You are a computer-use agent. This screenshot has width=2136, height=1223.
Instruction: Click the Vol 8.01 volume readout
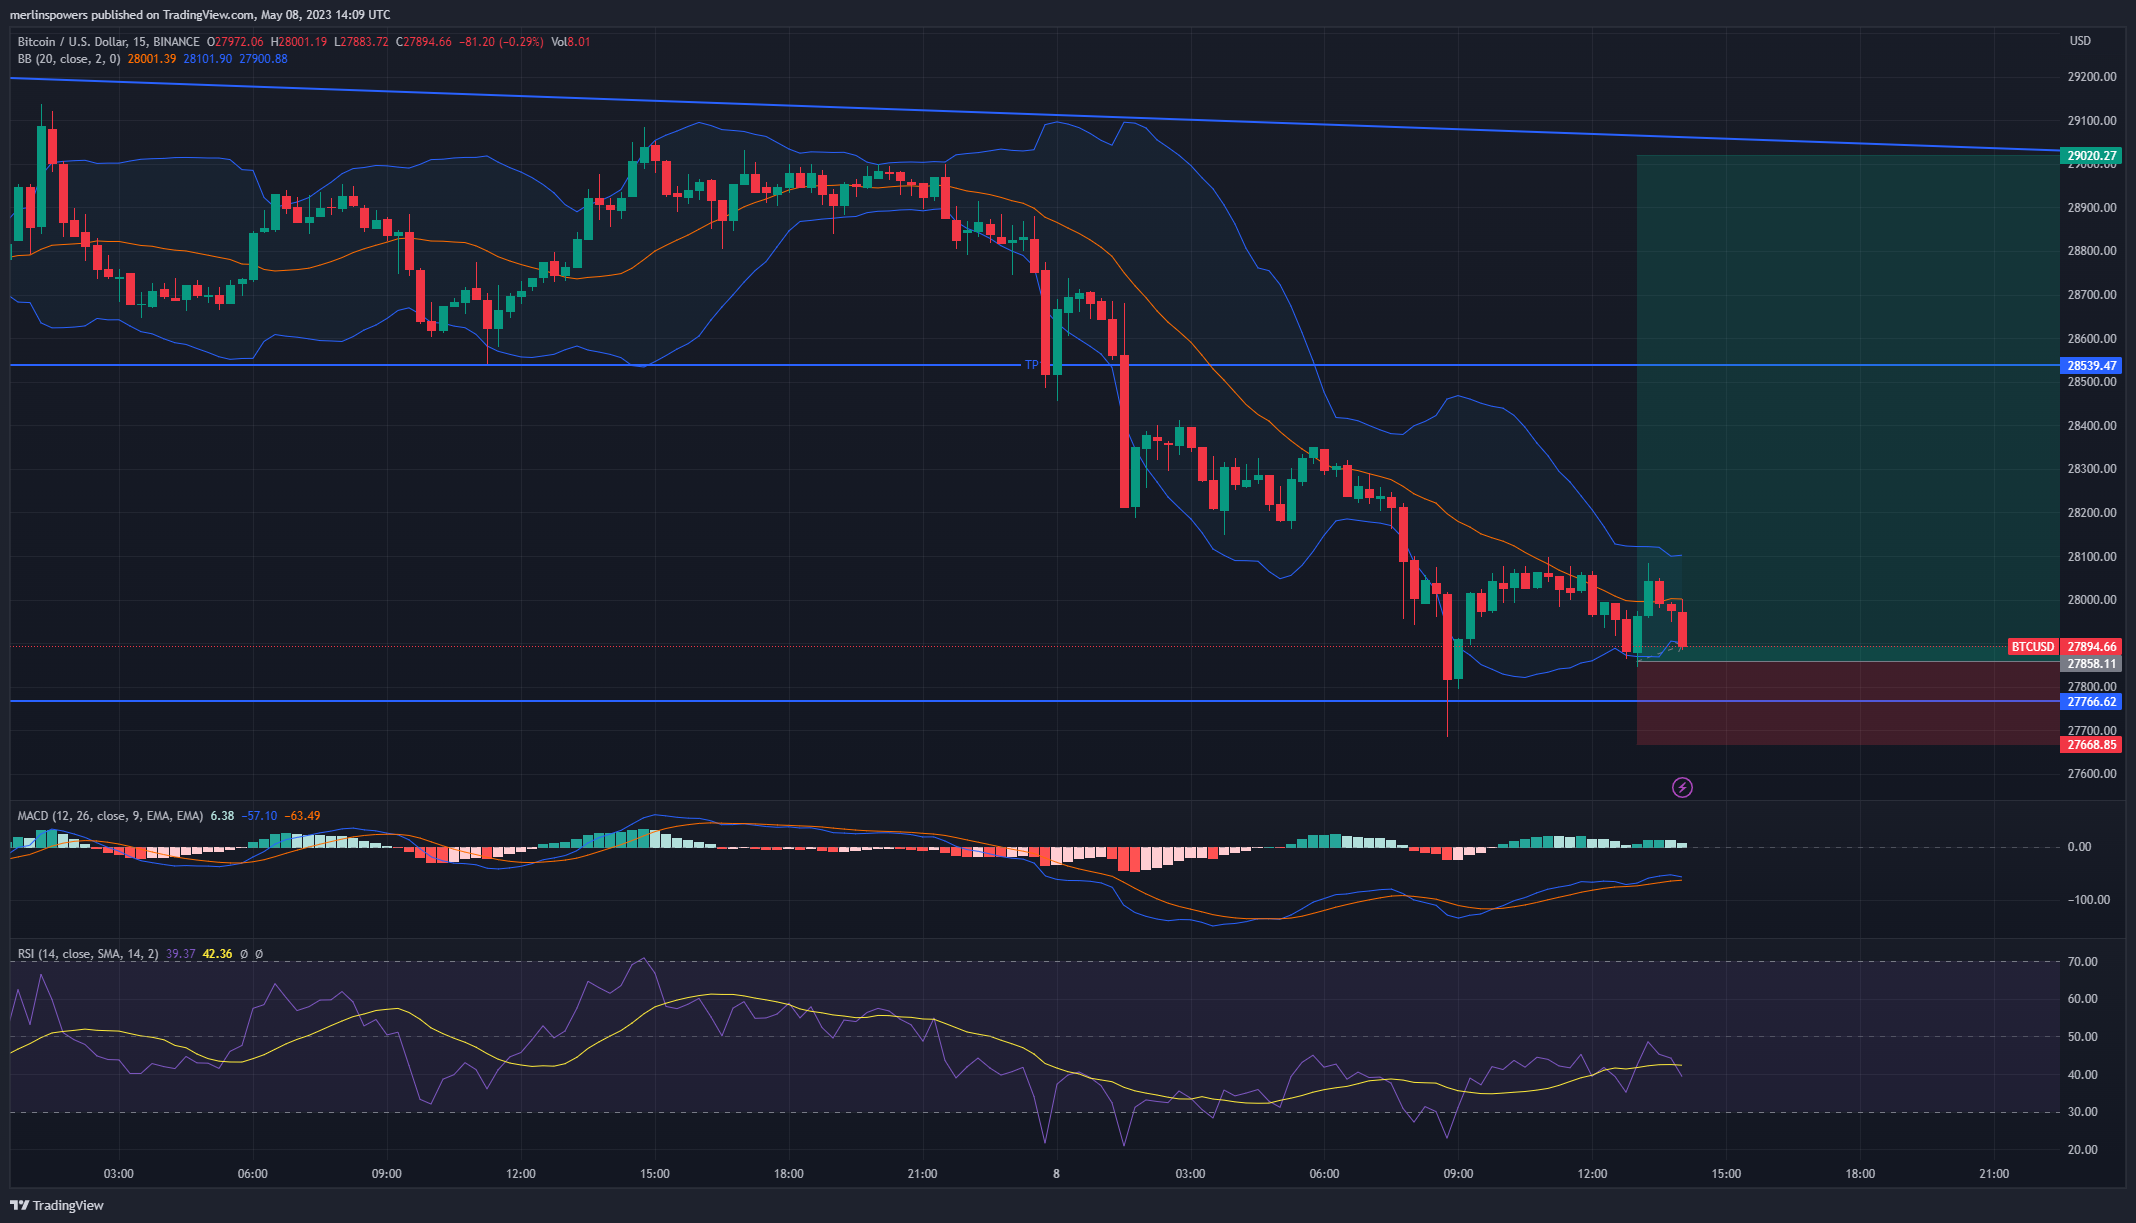tap(571, 42)
